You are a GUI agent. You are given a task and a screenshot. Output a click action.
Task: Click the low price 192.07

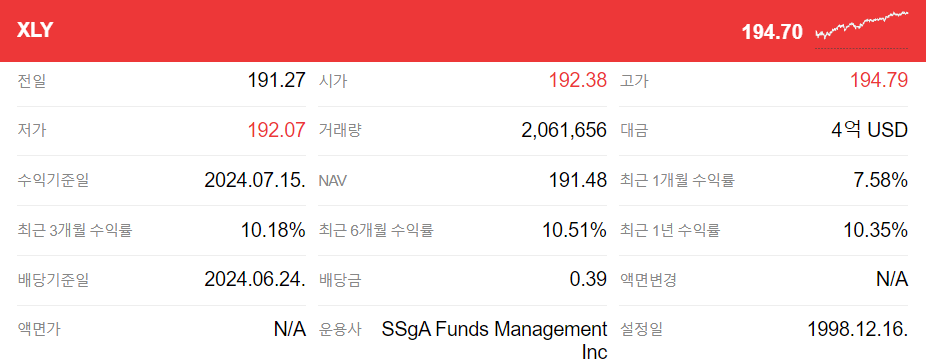click(x=277, y=130)
